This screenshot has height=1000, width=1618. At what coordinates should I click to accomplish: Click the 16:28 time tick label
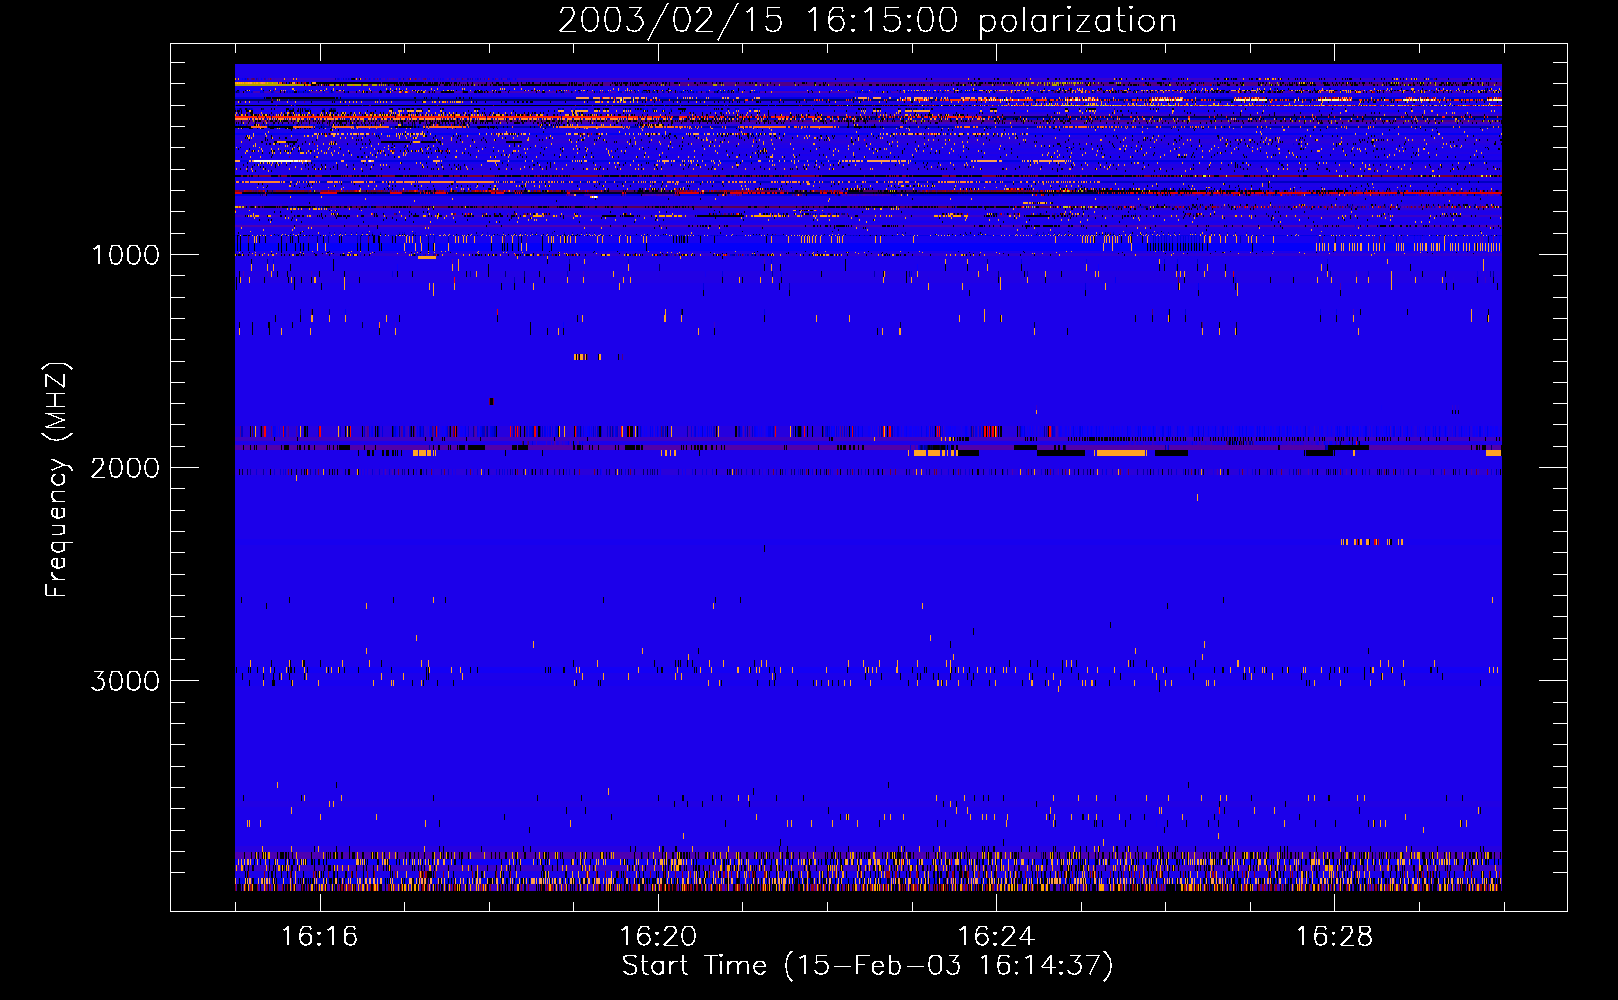[1334, 937]
